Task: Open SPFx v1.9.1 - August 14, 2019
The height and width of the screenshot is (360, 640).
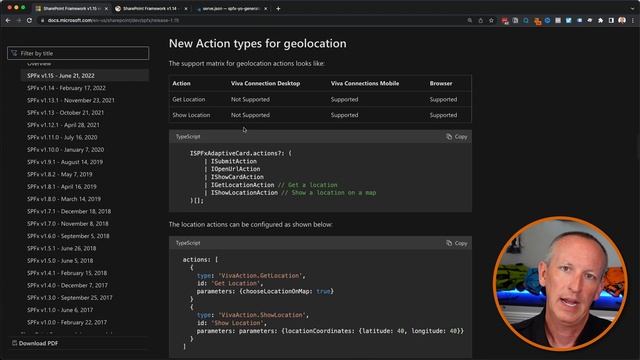Action: tap(65, 162)
